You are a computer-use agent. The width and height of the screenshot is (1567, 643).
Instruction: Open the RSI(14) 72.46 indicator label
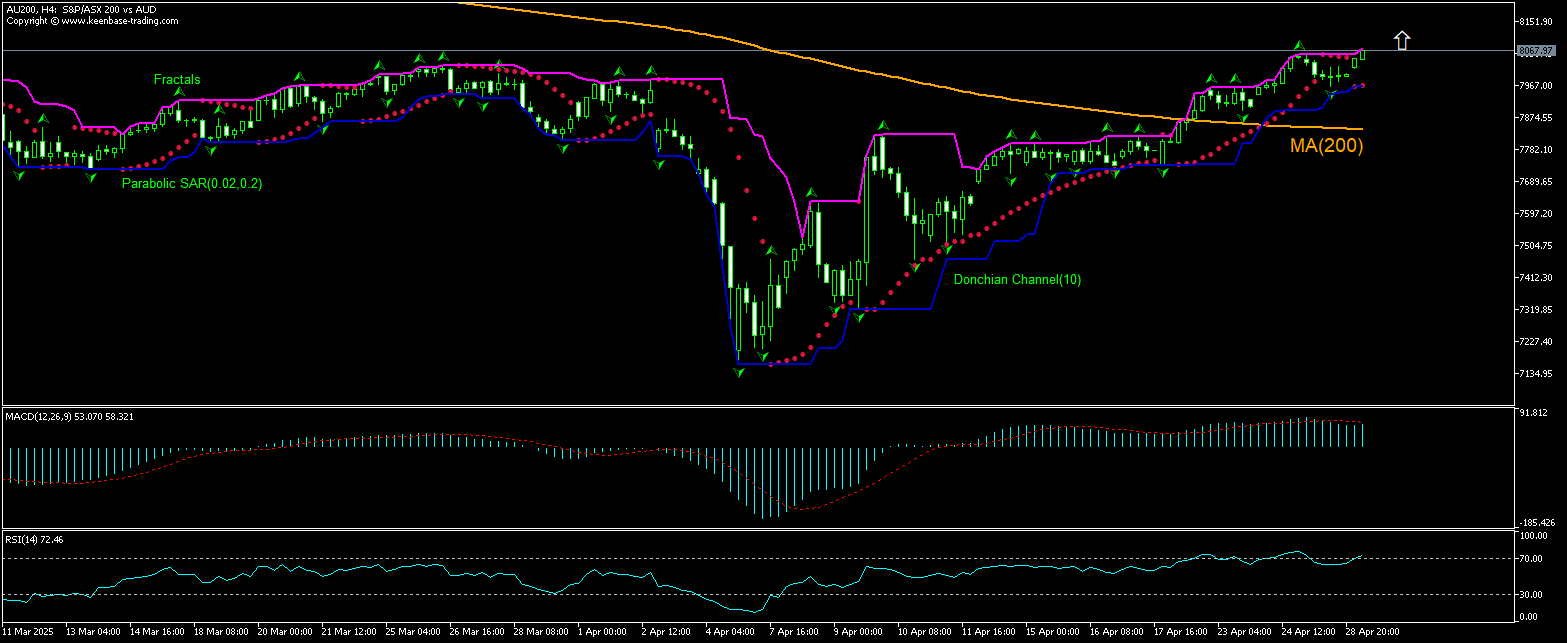[x=34, y=539]
